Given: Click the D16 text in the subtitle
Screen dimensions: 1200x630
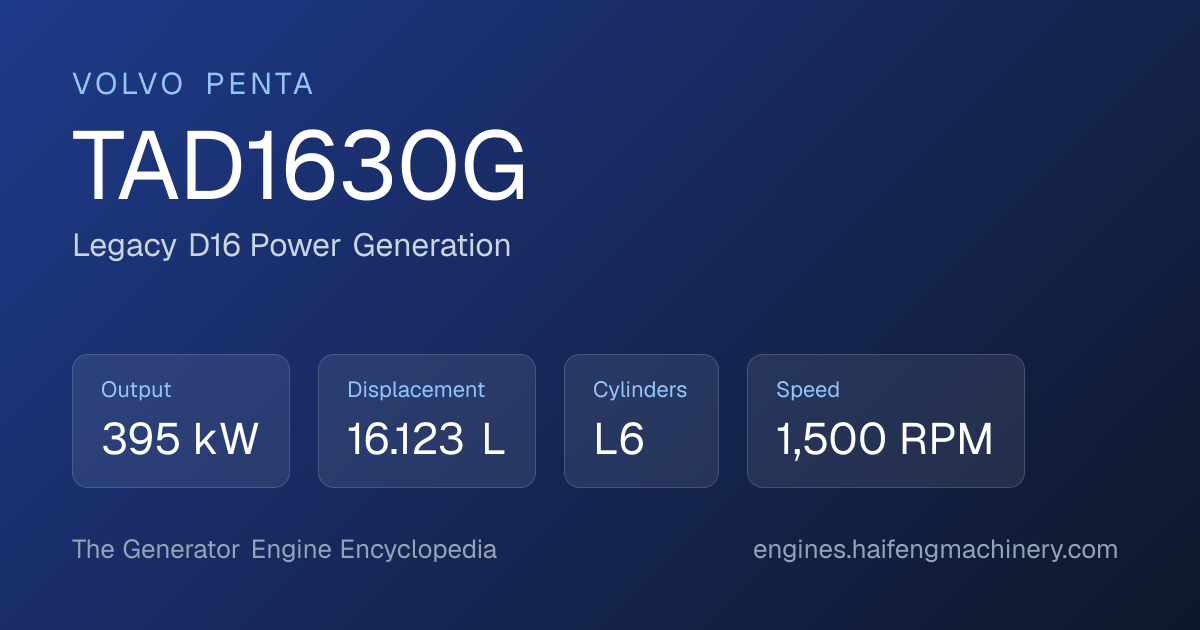Looking at the screenshot, I should click(214, 246).
